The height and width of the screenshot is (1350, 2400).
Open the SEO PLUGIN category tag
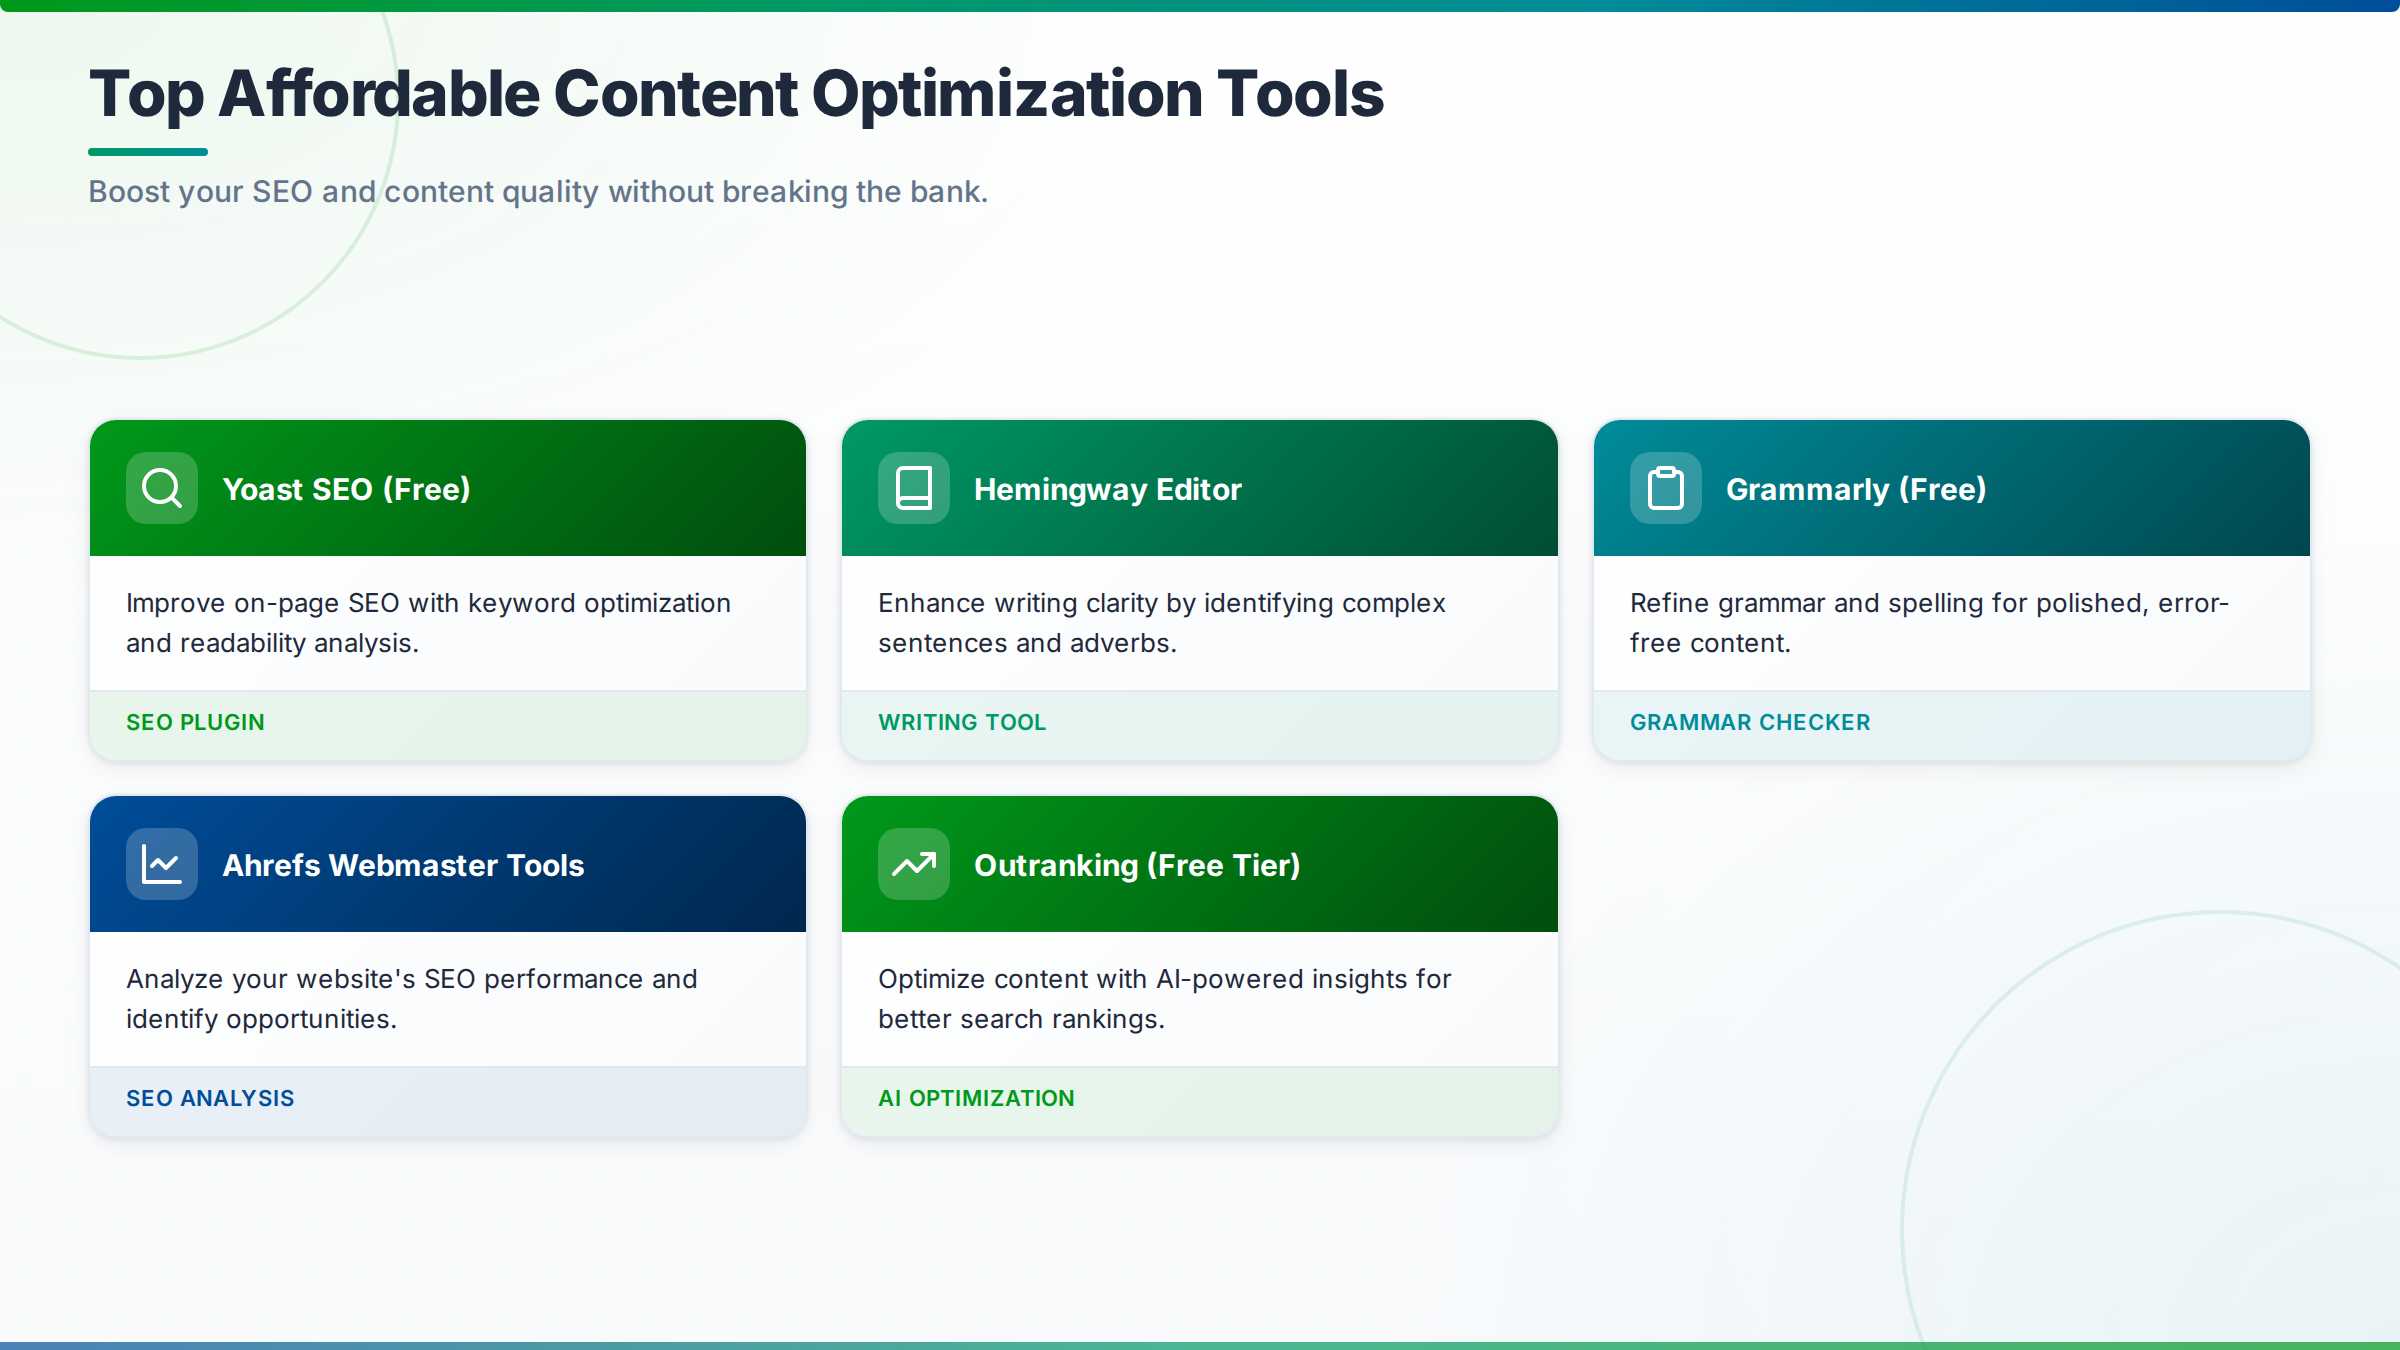195,721
